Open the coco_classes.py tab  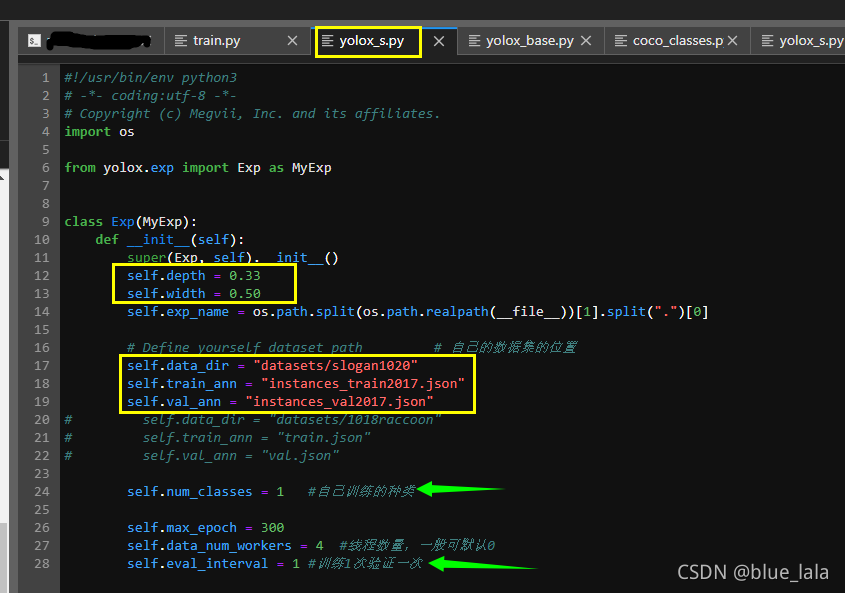click(677, 41)
